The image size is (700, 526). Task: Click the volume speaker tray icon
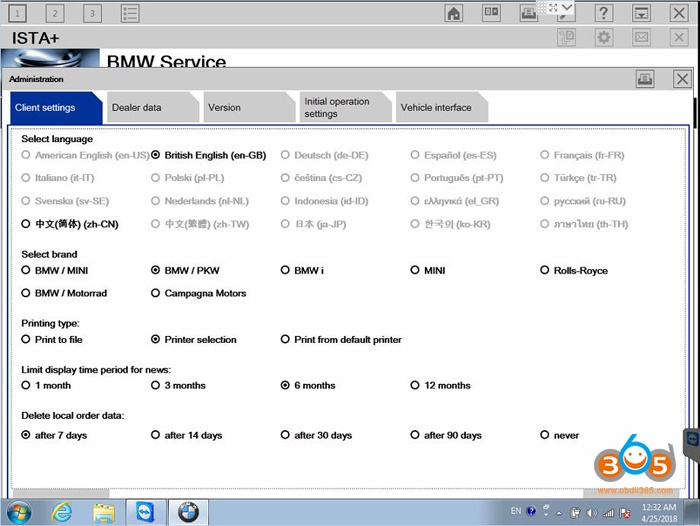592,513
